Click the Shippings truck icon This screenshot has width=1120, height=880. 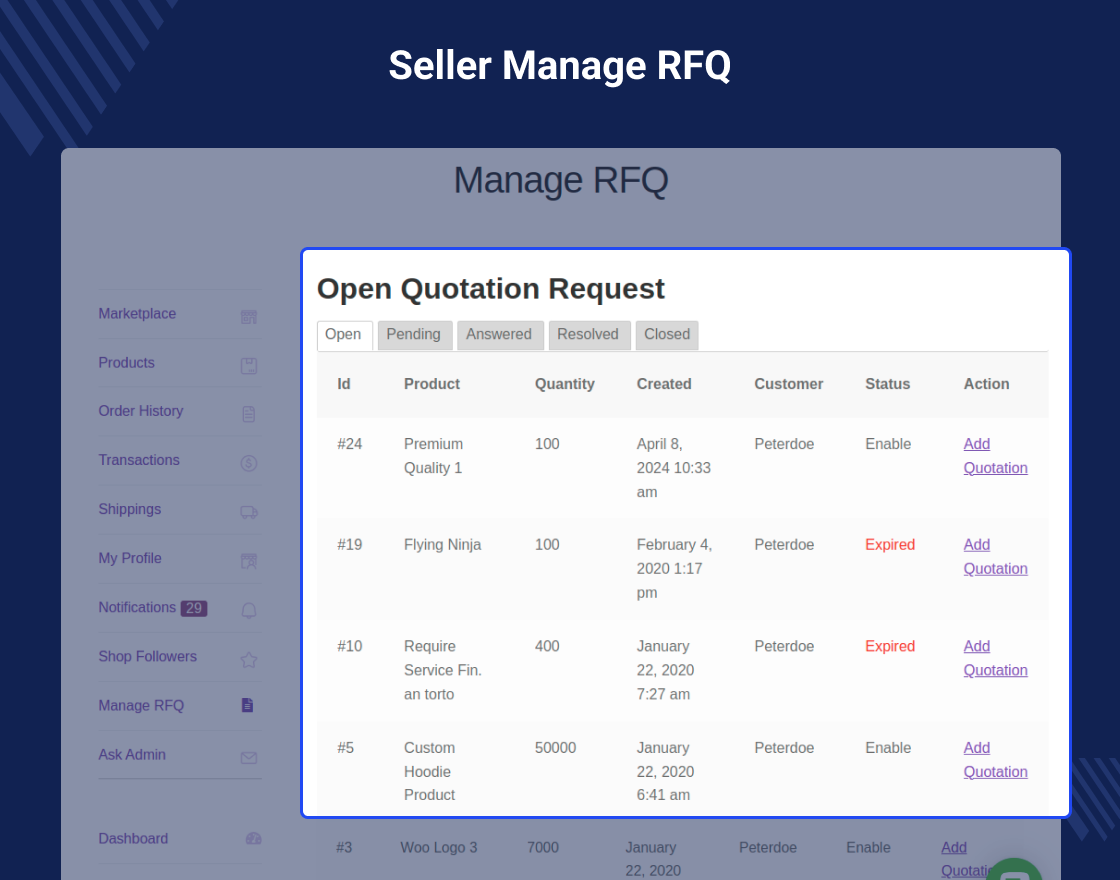[249, 512]
